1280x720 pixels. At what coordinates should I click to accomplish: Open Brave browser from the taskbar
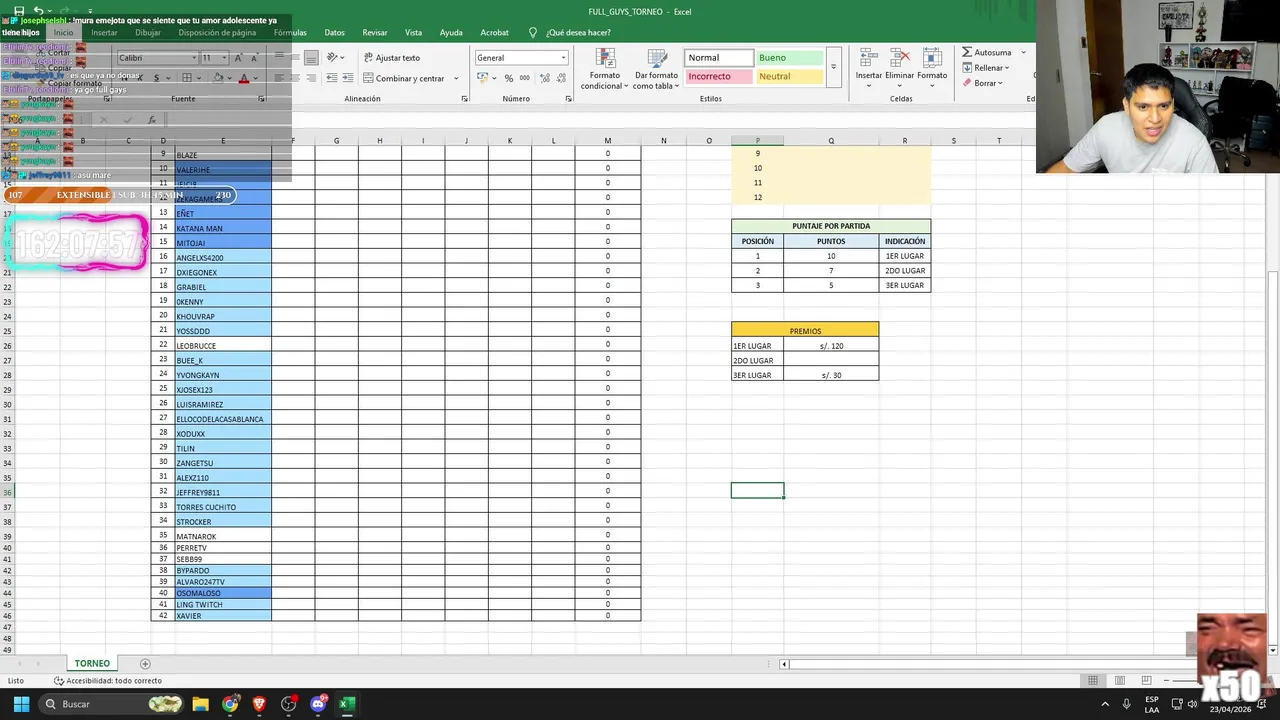(x=260, y=704)
